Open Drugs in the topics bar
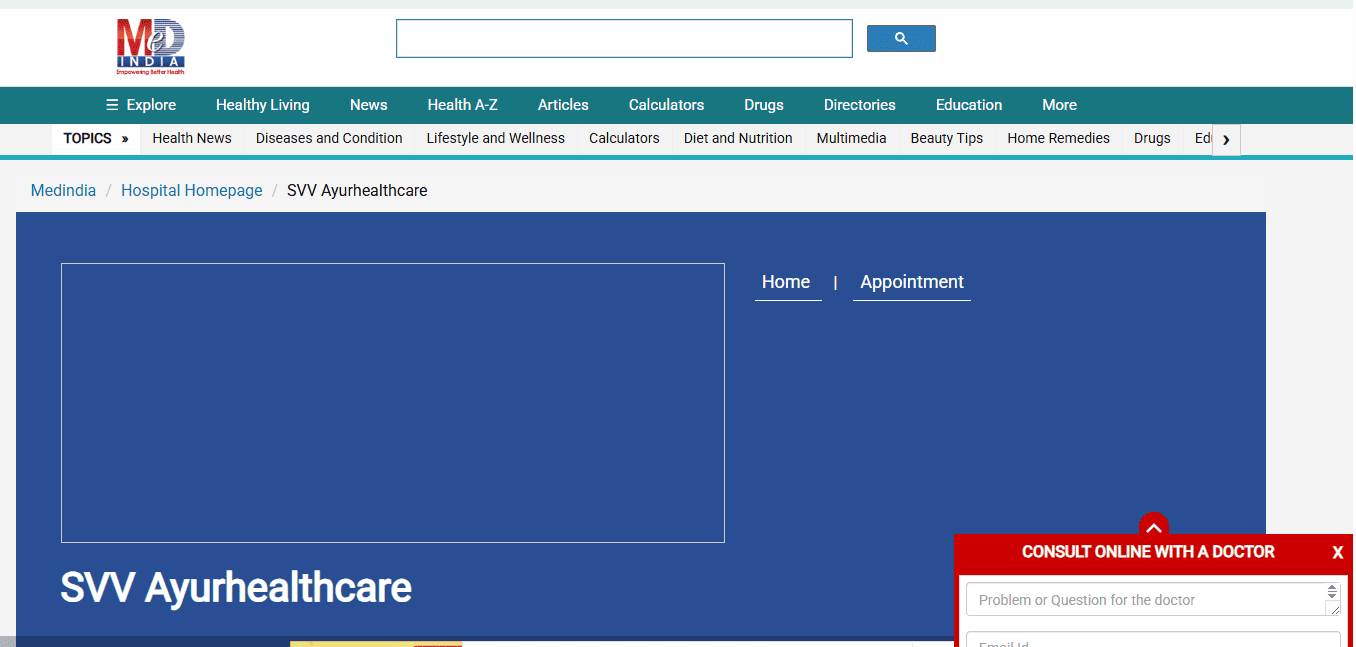The image size is (1356, 647). click(x=1152, y=138)
